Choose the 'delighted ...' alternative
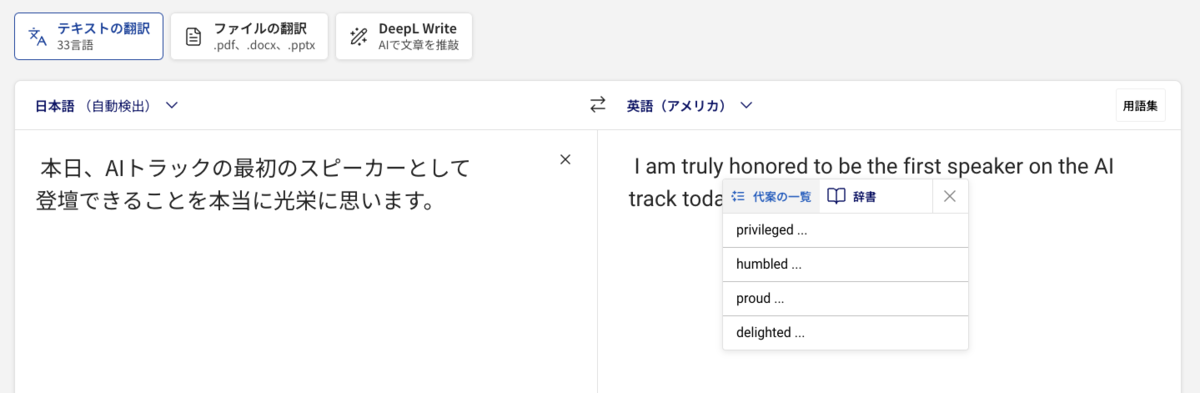The width and height of the screenshot is (1200, 393). (x=845, y=332)
